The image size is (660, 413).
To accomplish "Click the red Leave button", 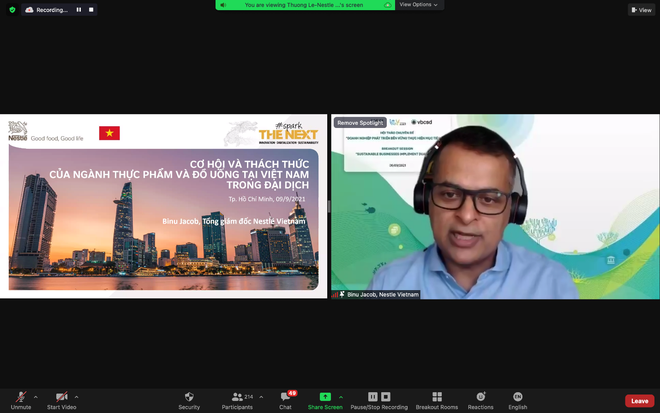I will (x=639, y=401).
